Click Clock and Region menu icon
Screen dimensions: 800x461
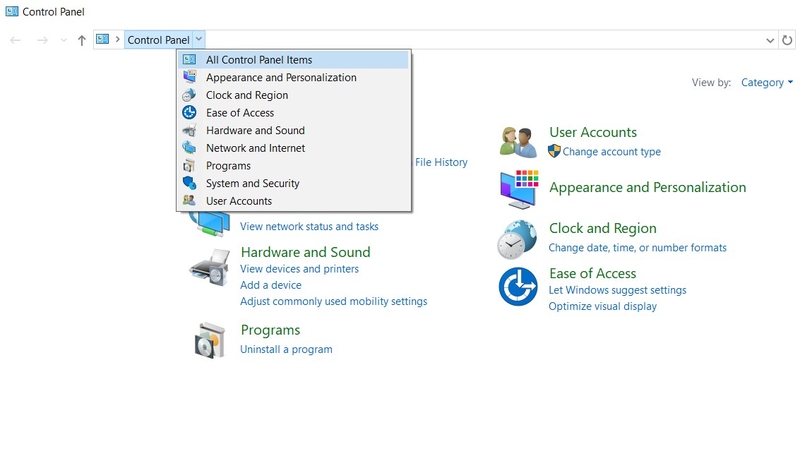189,95
